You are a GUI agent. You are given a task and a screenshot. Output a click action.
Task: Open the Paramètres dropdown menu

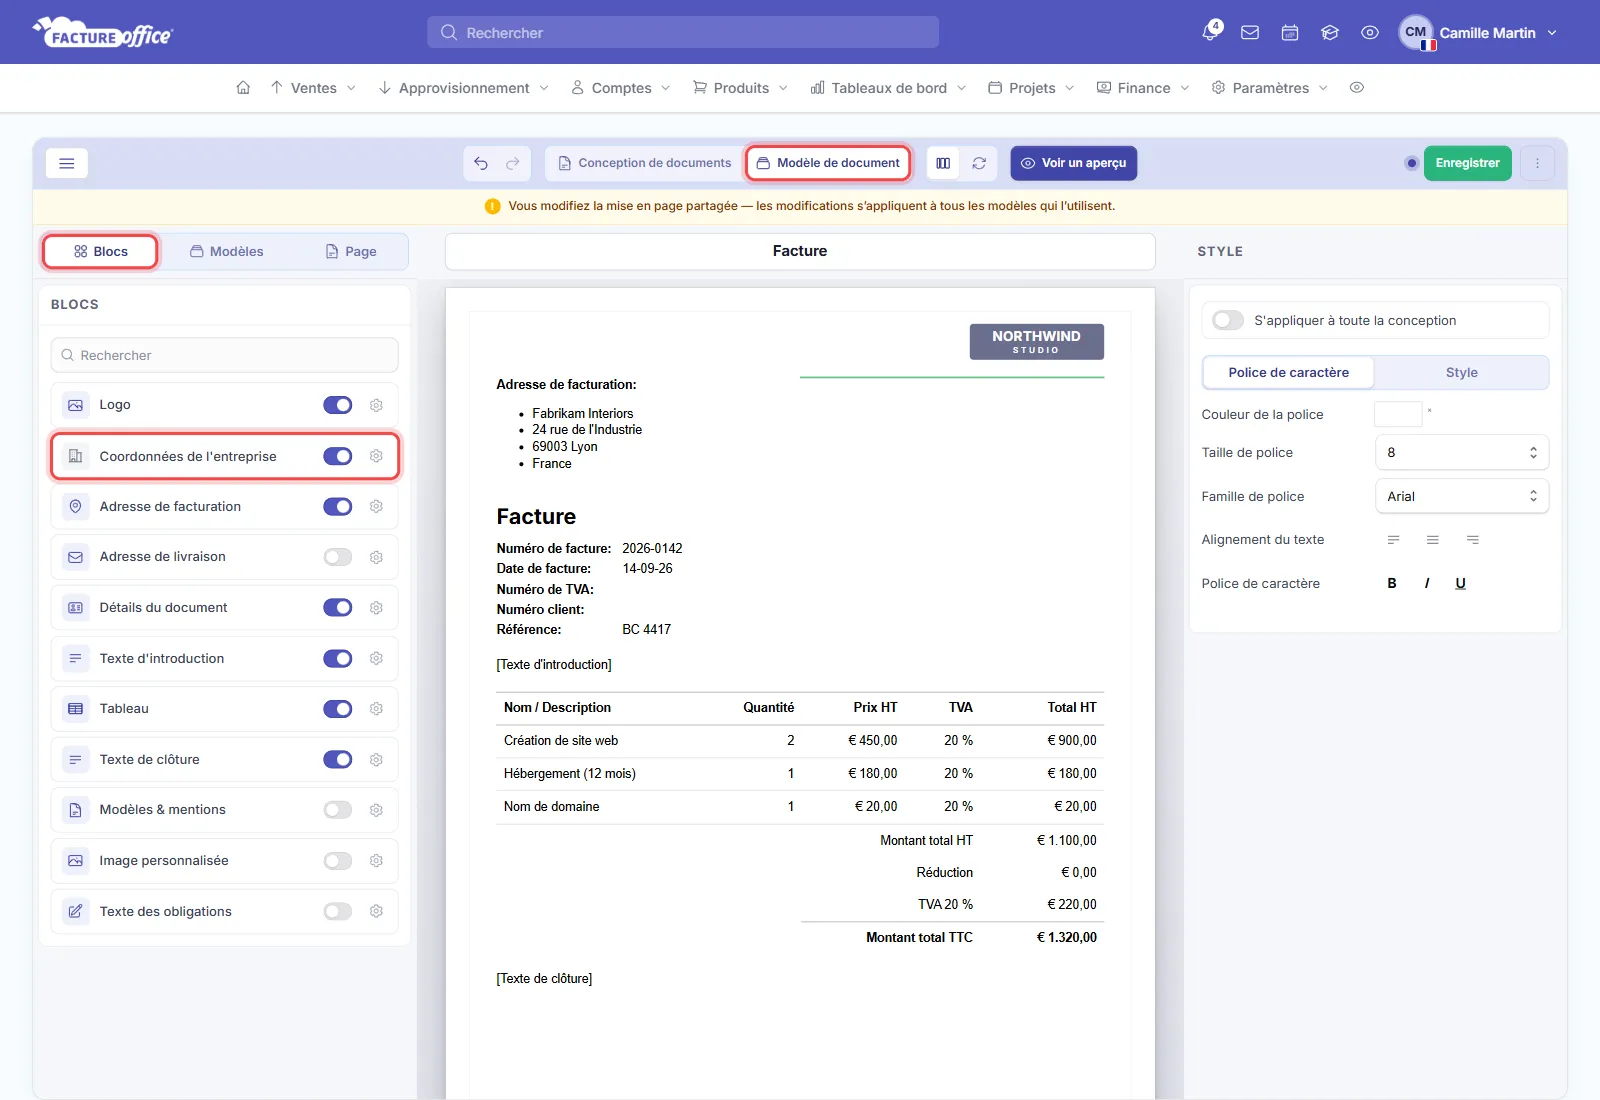[x=1270, y=88]
